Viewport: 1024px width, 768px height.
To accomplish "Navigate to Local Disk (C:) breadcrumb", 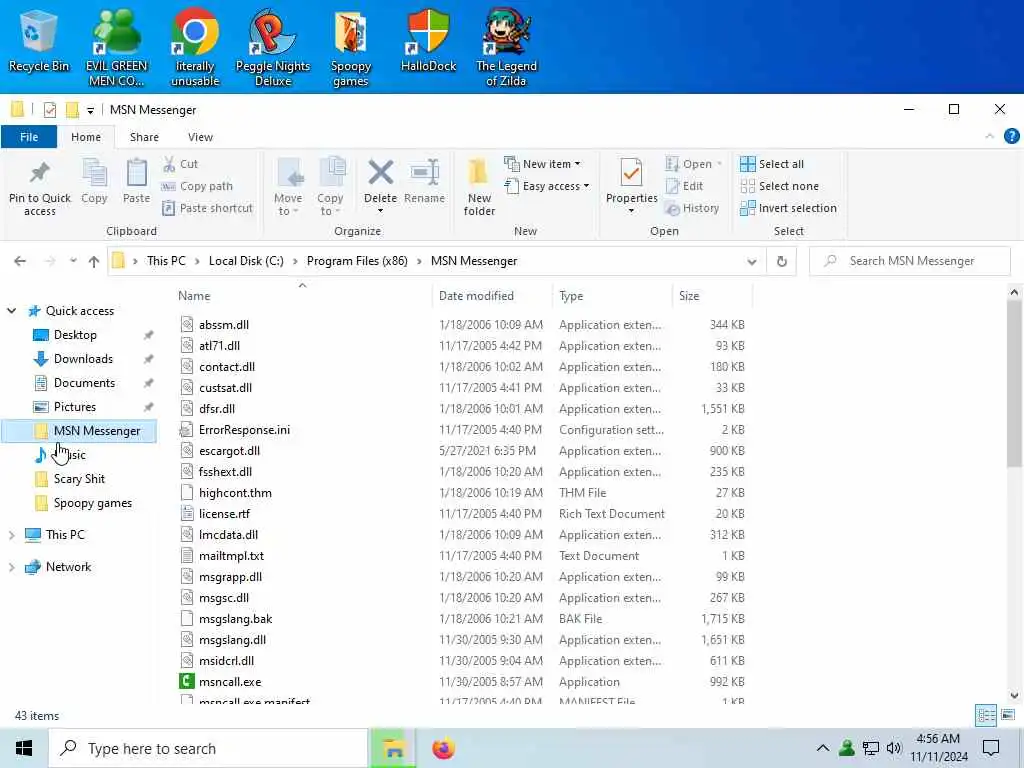I will [246, 261].
